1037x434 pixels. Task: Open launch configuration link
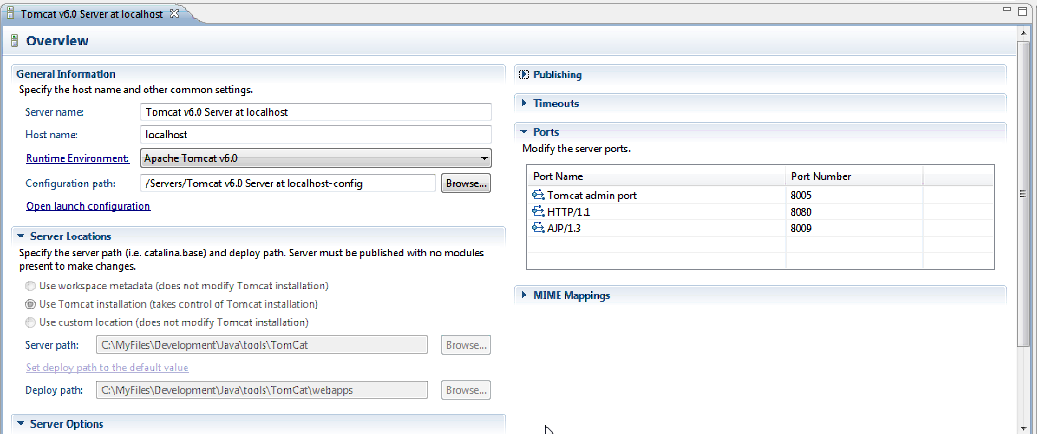(88, 206)
